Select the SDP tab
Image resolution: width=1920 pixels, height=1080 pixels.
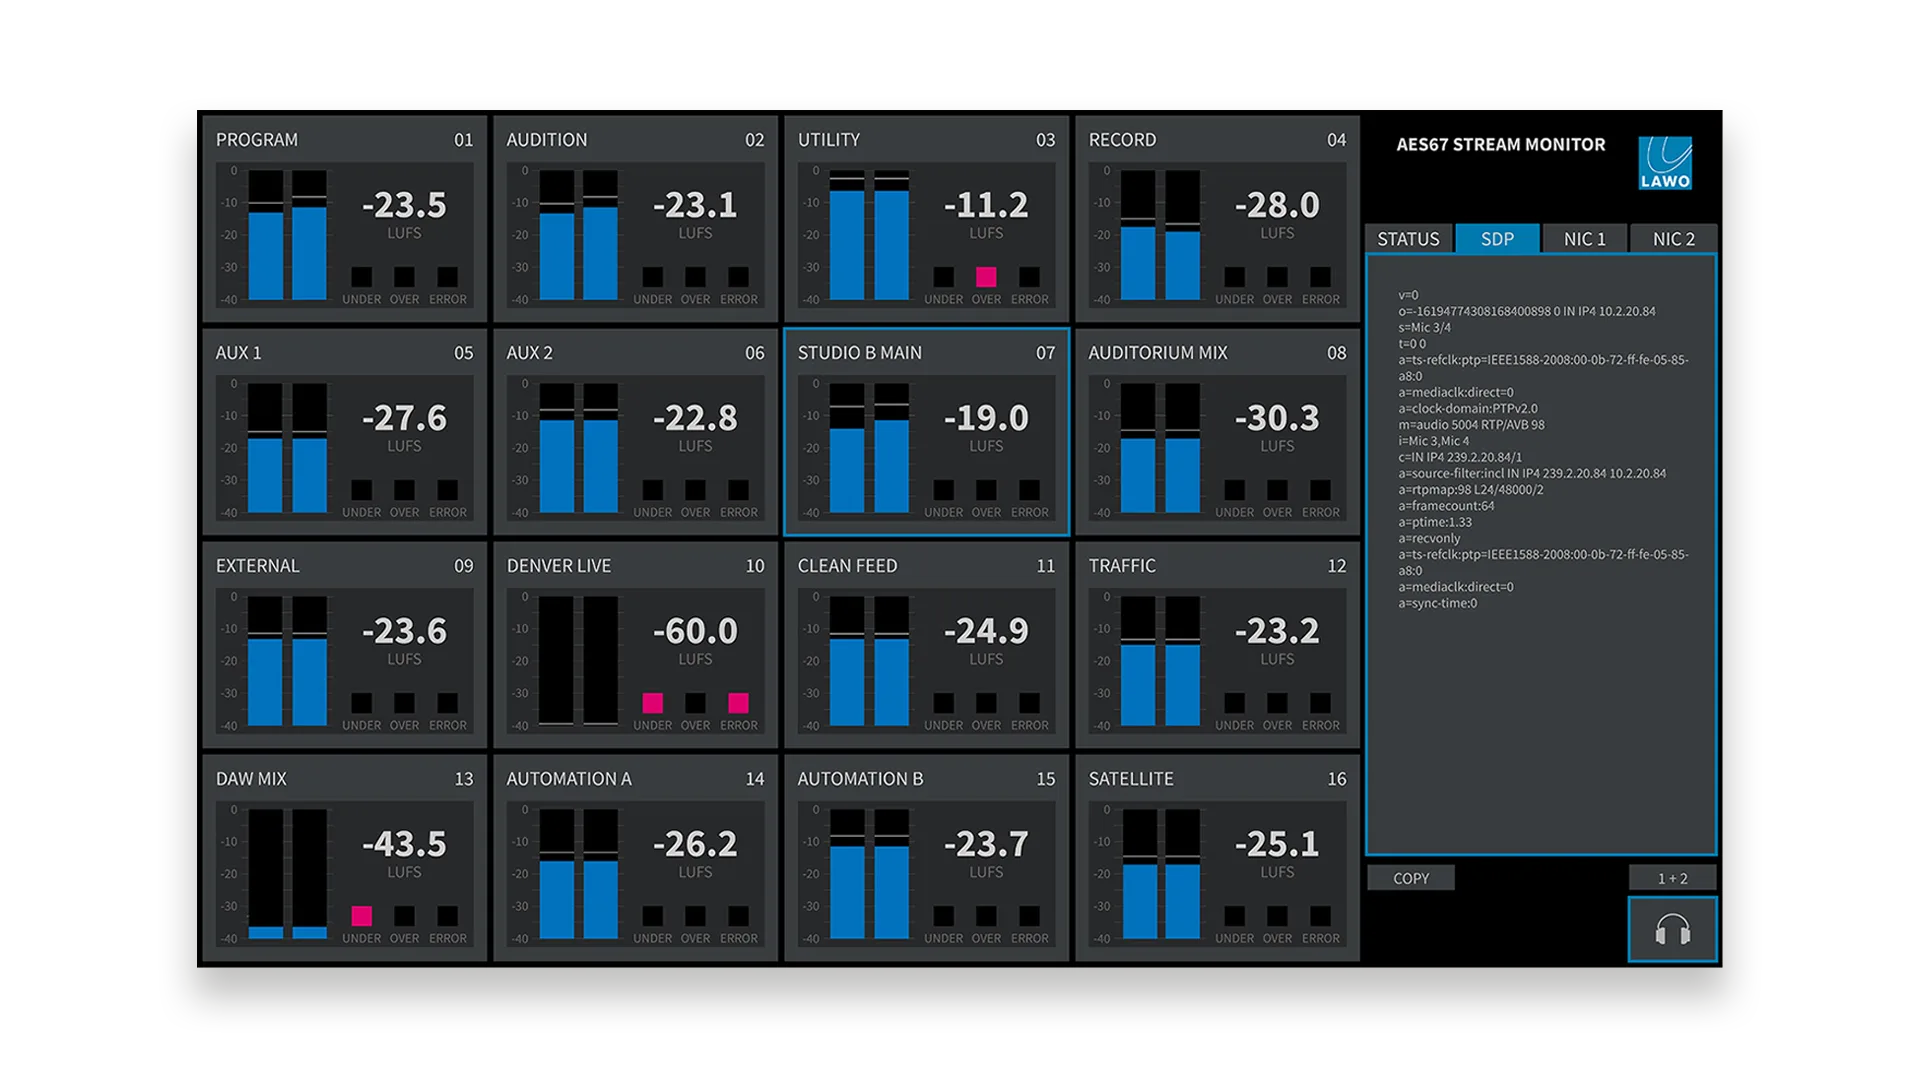(x=1497, y=239)
